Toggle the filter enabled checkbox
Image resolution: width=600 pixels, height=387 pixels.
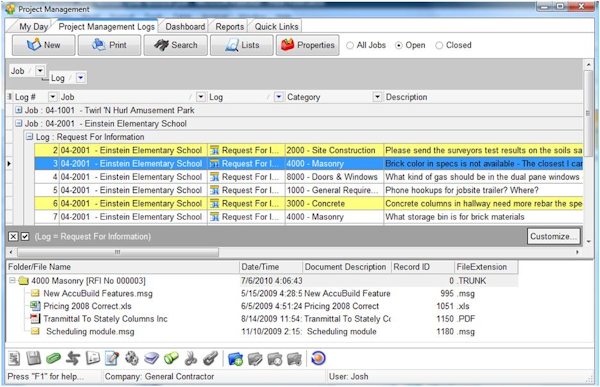[25, 237]
